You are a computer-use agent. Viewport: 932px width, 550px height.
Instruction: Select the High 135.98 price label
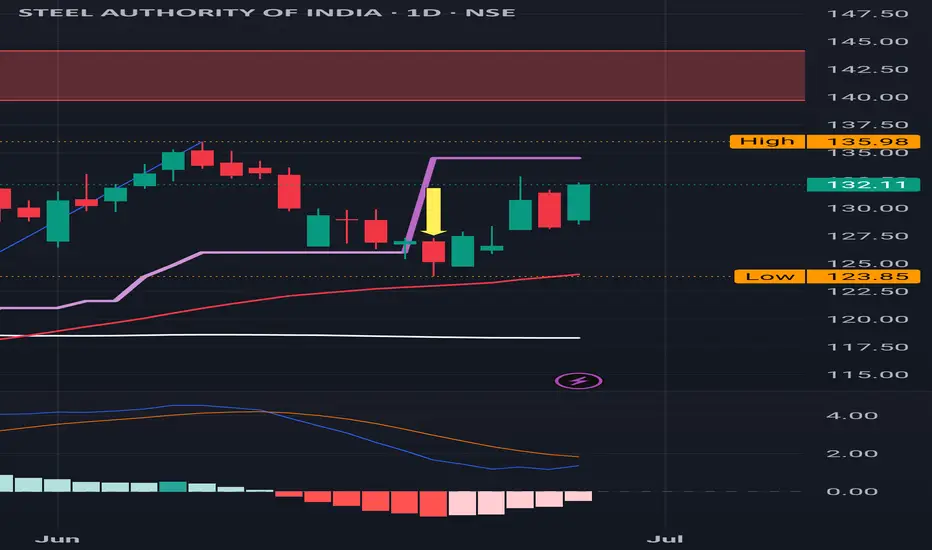point(825,142)
